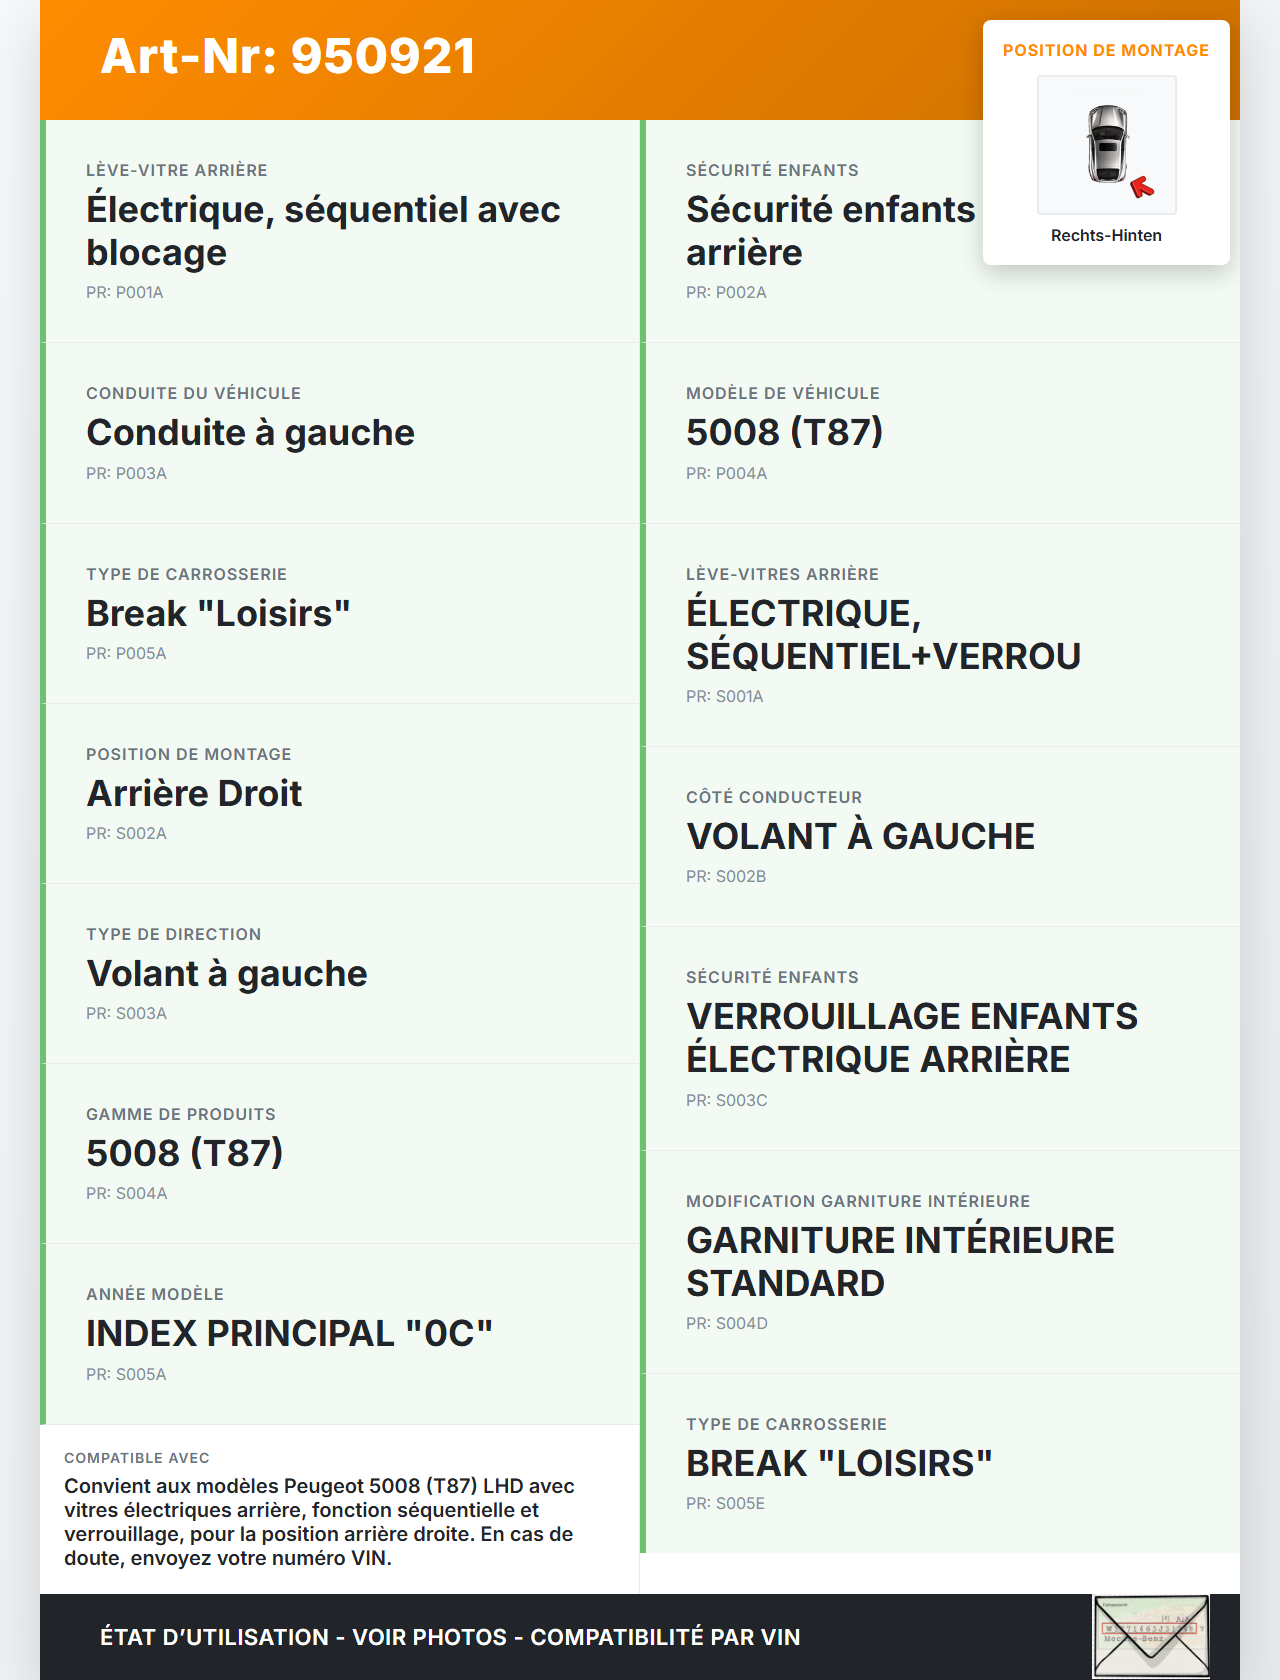This screenshot has height=1680, width=1280.
Task: Click the "5008 (T87)" value under Gamme de produits
Action: point(184,1154)
